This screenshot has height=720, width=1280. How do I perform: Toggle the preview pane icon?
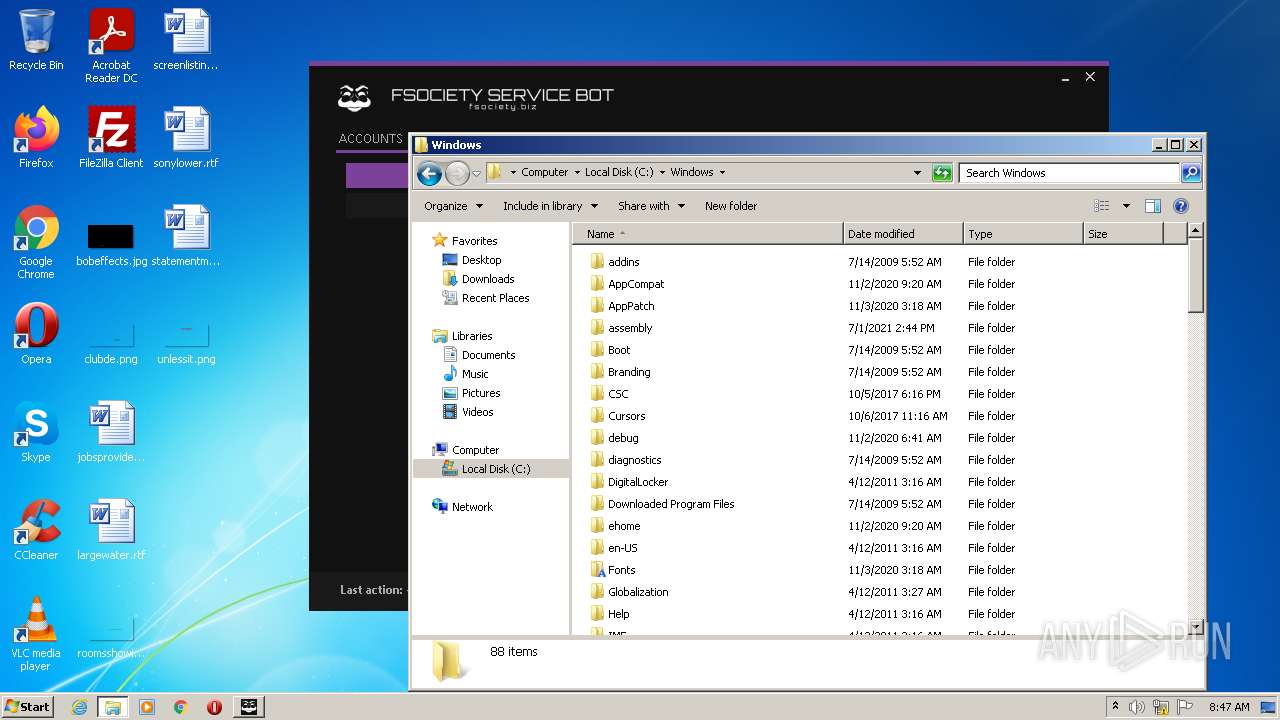1152,206
